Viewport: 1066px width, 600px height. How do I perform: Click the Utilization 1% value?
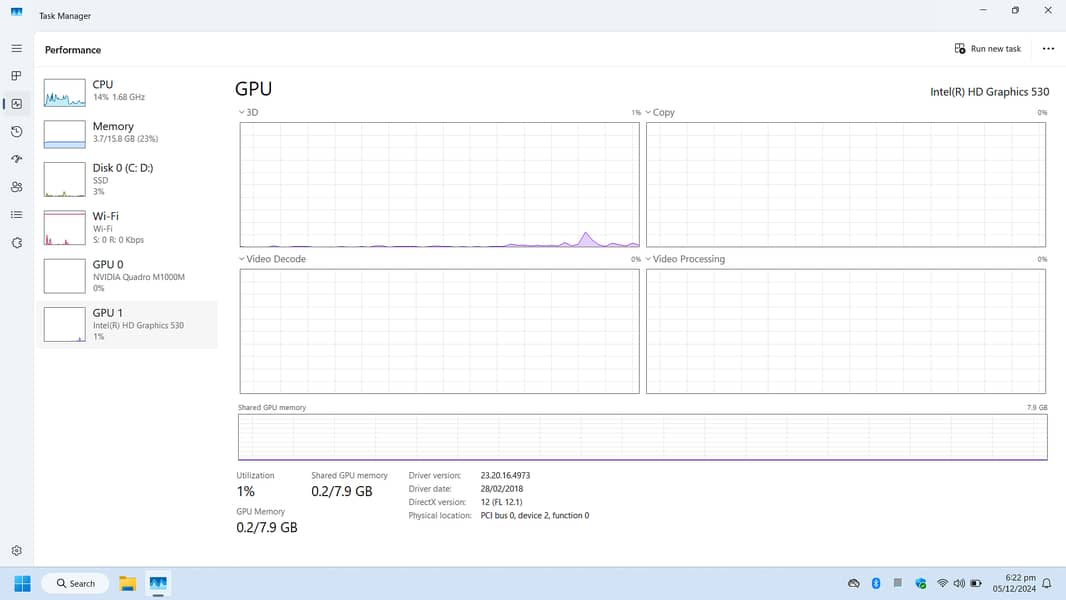pyautogui.click(x=245, y=491)
